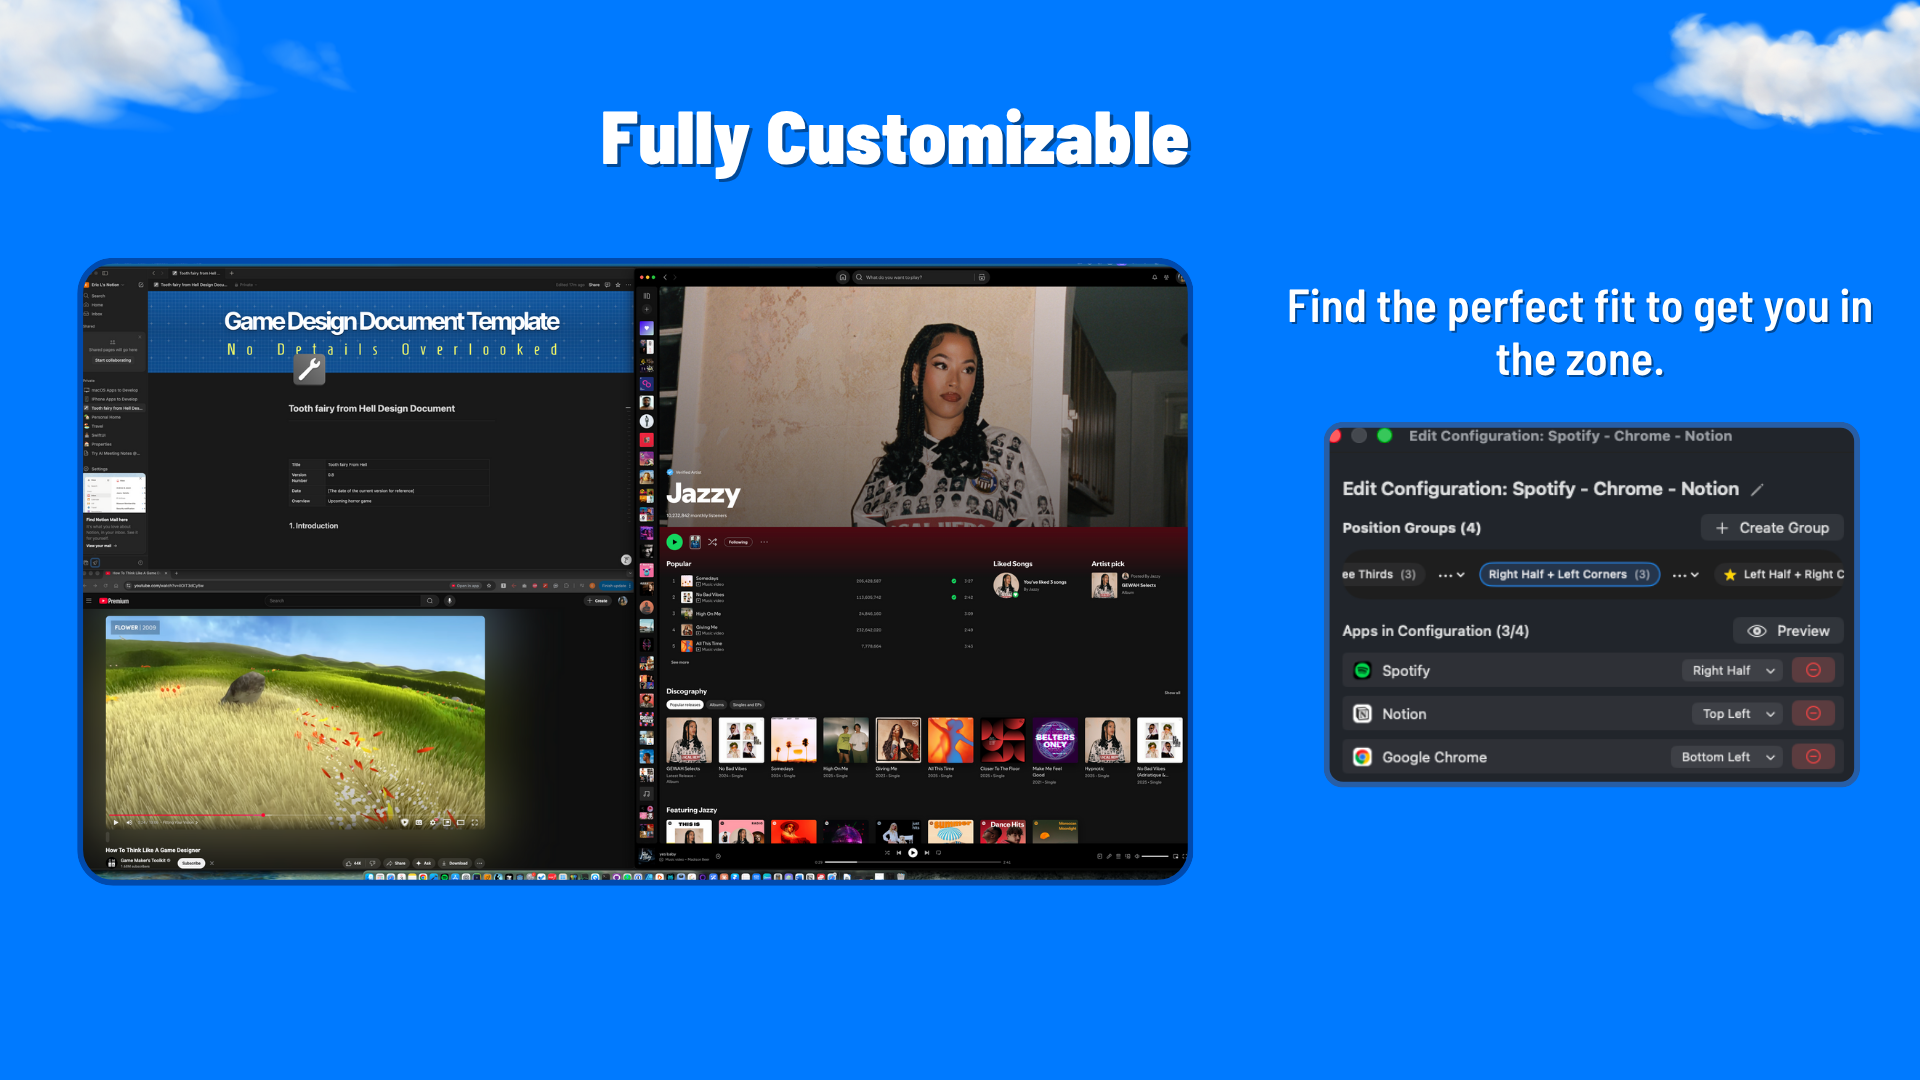Remove Google Chrome from the configuration

[1813, 757]
